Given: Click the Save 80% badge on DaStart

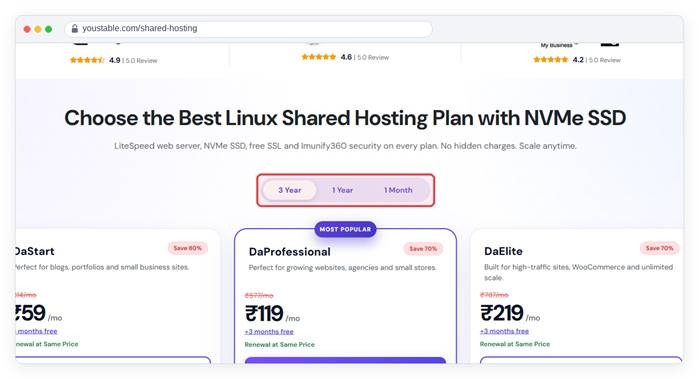Looking at the screenshot, I should 188,248.
